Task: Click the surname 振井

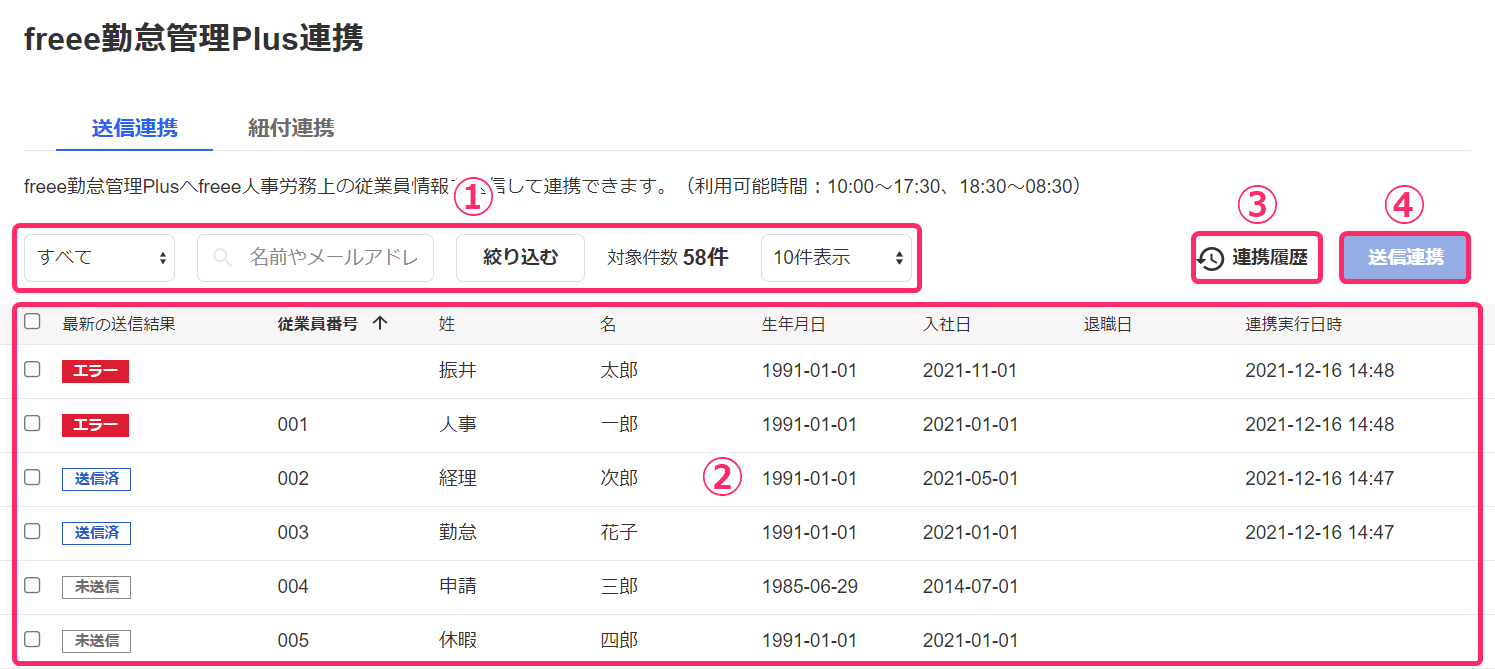Action: [457, 371]
